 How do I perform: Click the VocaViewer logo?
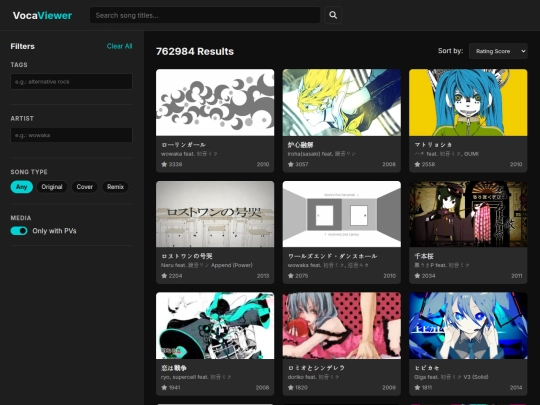coord(42,15)
